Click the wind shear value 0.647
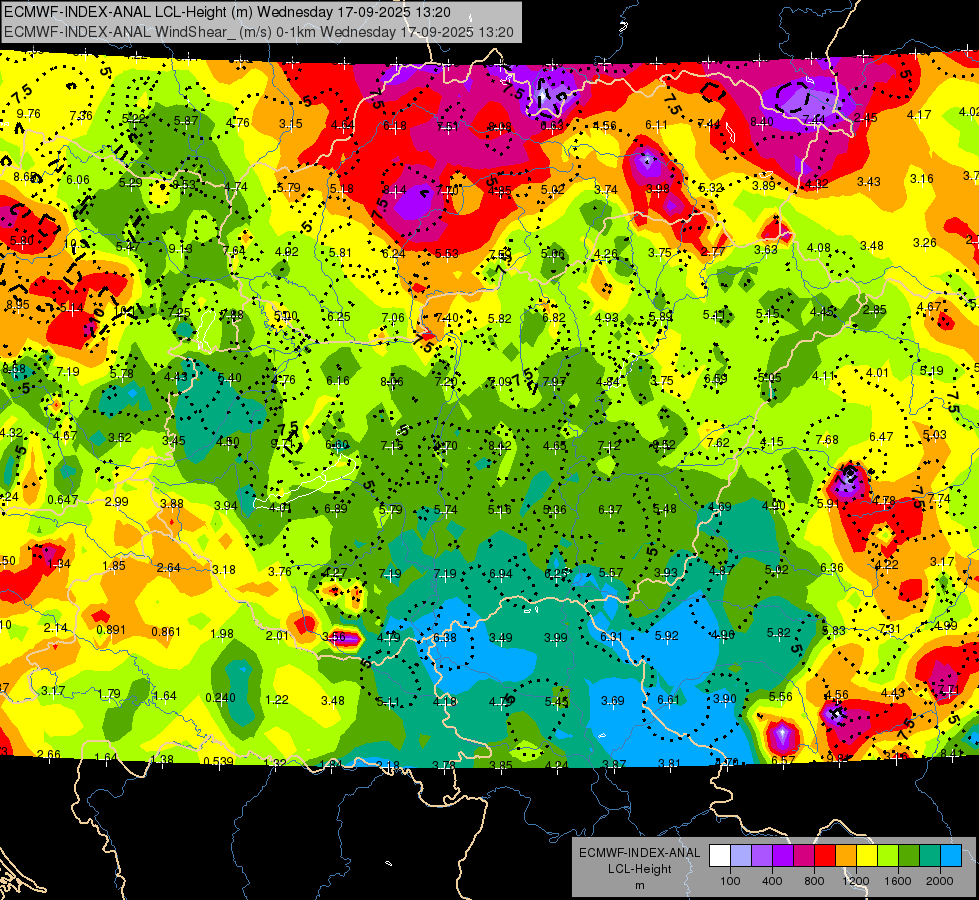 [x=63, y=500]
